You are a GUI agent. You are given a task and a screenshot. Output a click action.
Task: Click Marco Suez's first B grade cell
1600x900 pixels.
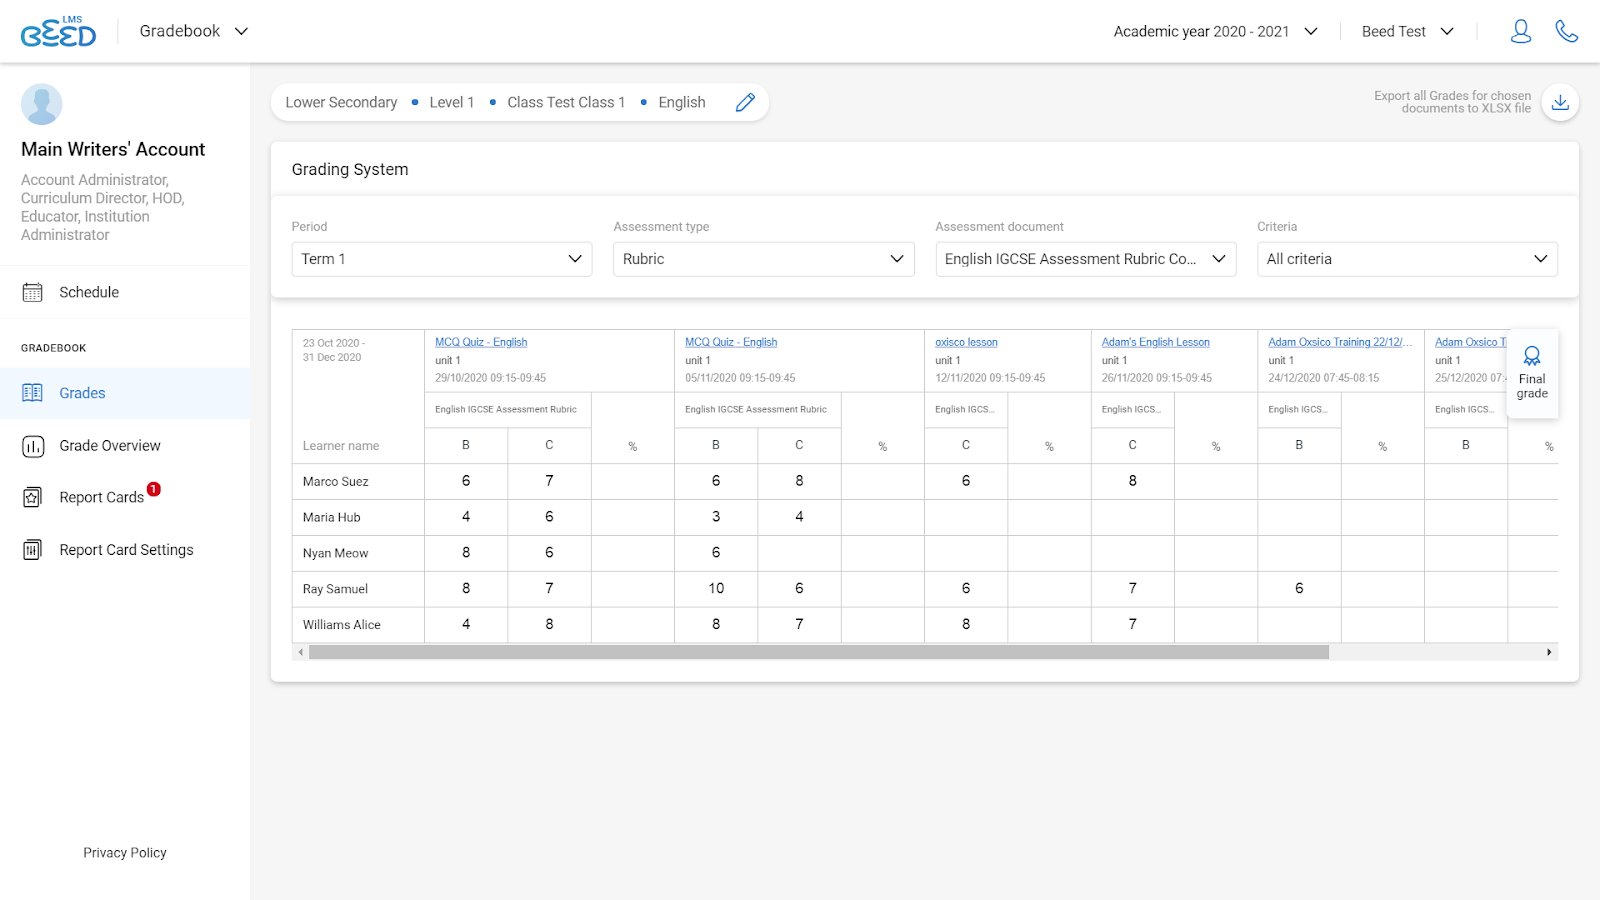[466, 481]
